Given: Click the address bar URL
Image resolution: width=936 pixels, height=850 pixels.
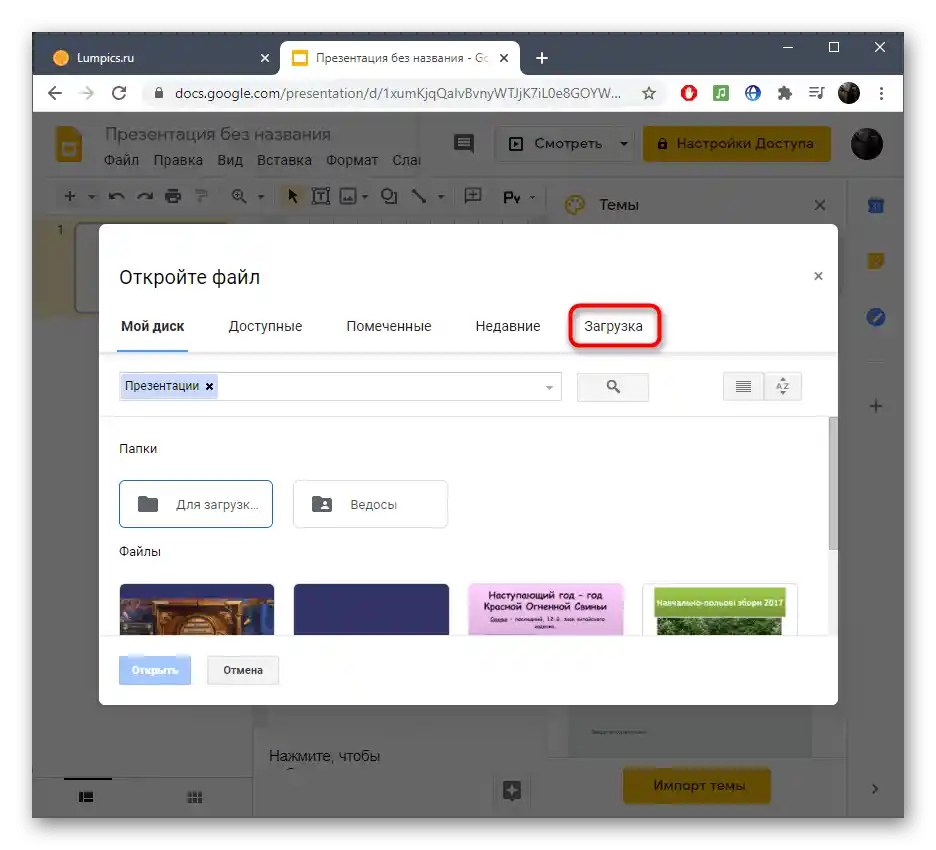Looking at the screenshot, I should click(x=398, y=93).
